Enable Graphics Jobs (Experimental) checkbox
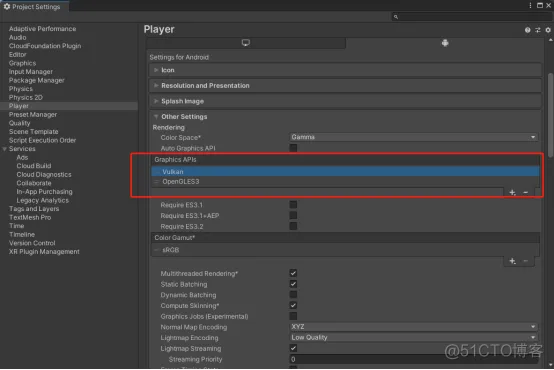 [293, 317]
